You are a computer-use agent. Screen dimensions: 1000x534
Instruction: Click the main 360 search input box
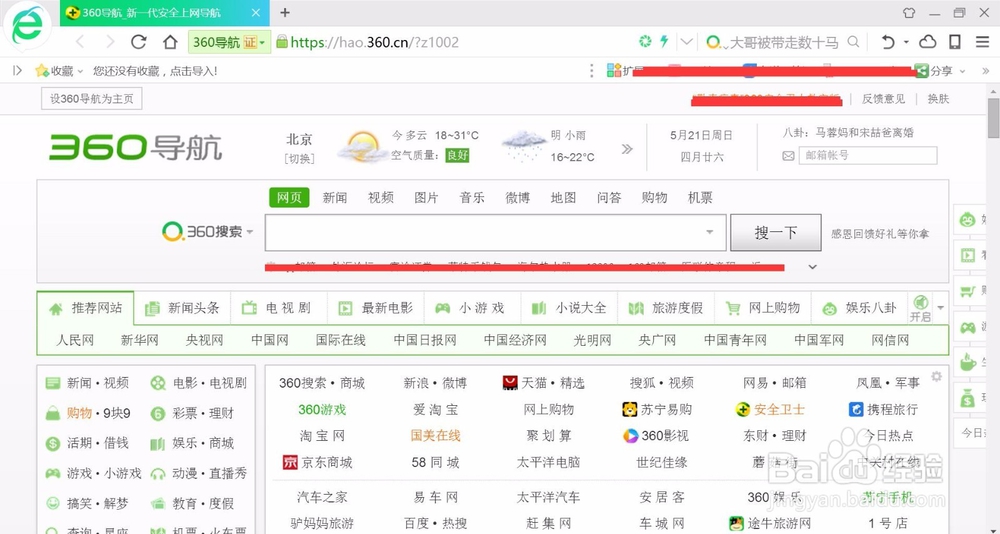(496, 232)
